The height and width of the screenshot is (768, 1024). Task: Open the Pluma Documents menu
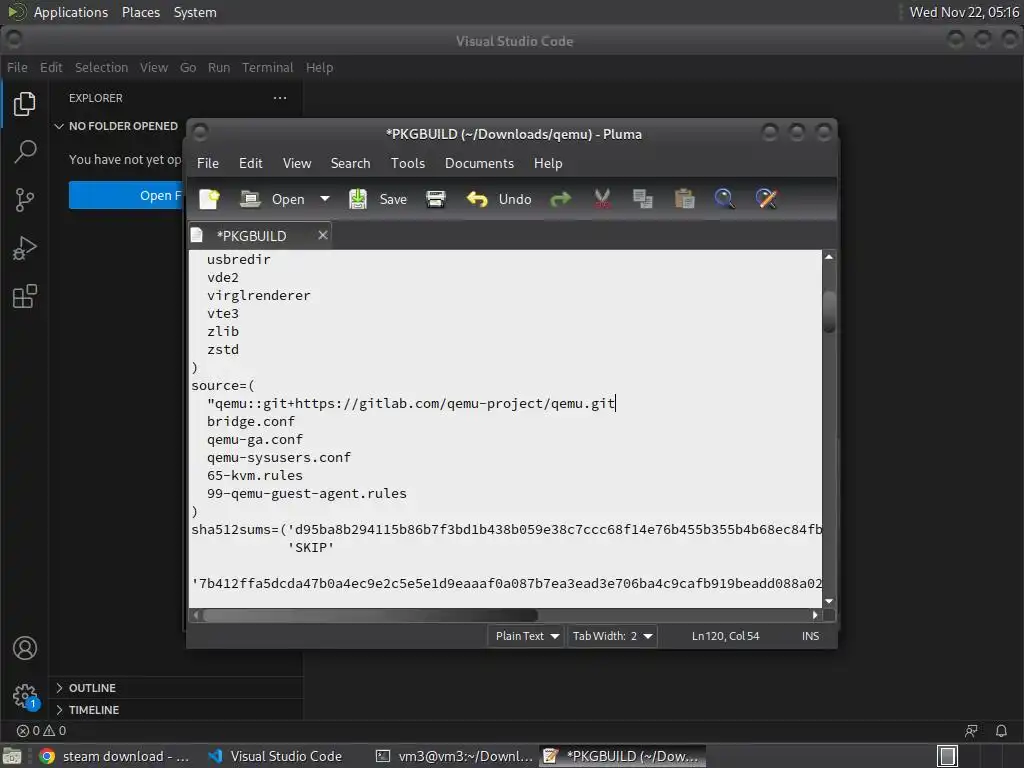[x=479, y=163]
